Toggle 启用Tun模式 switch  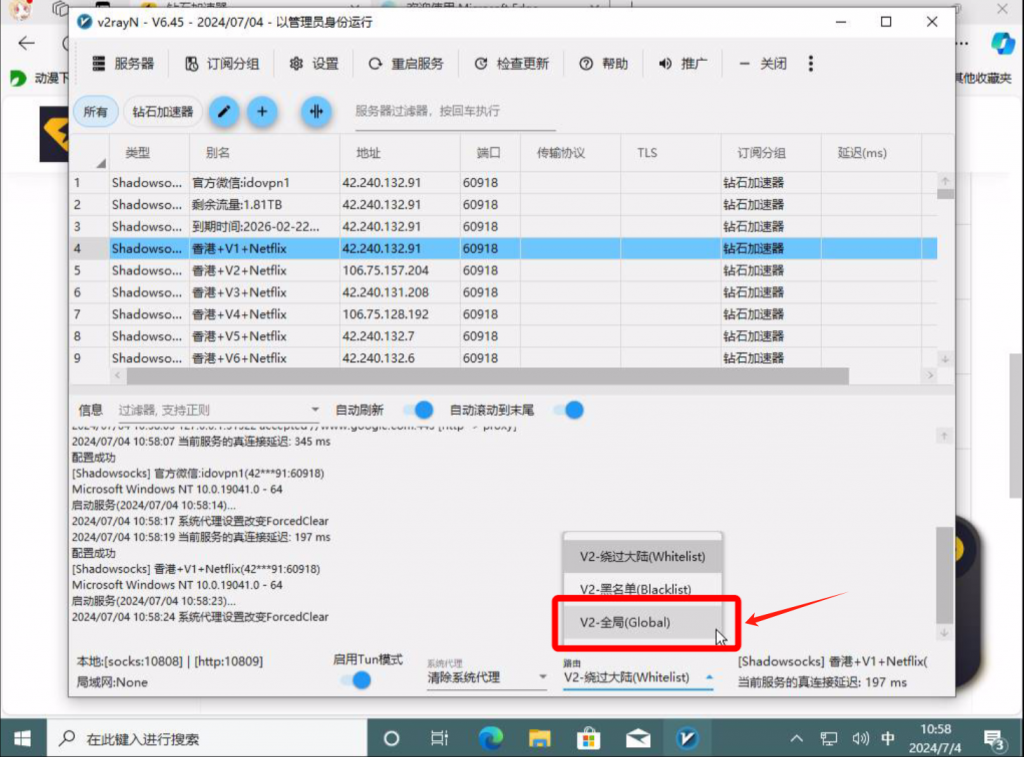356,681
